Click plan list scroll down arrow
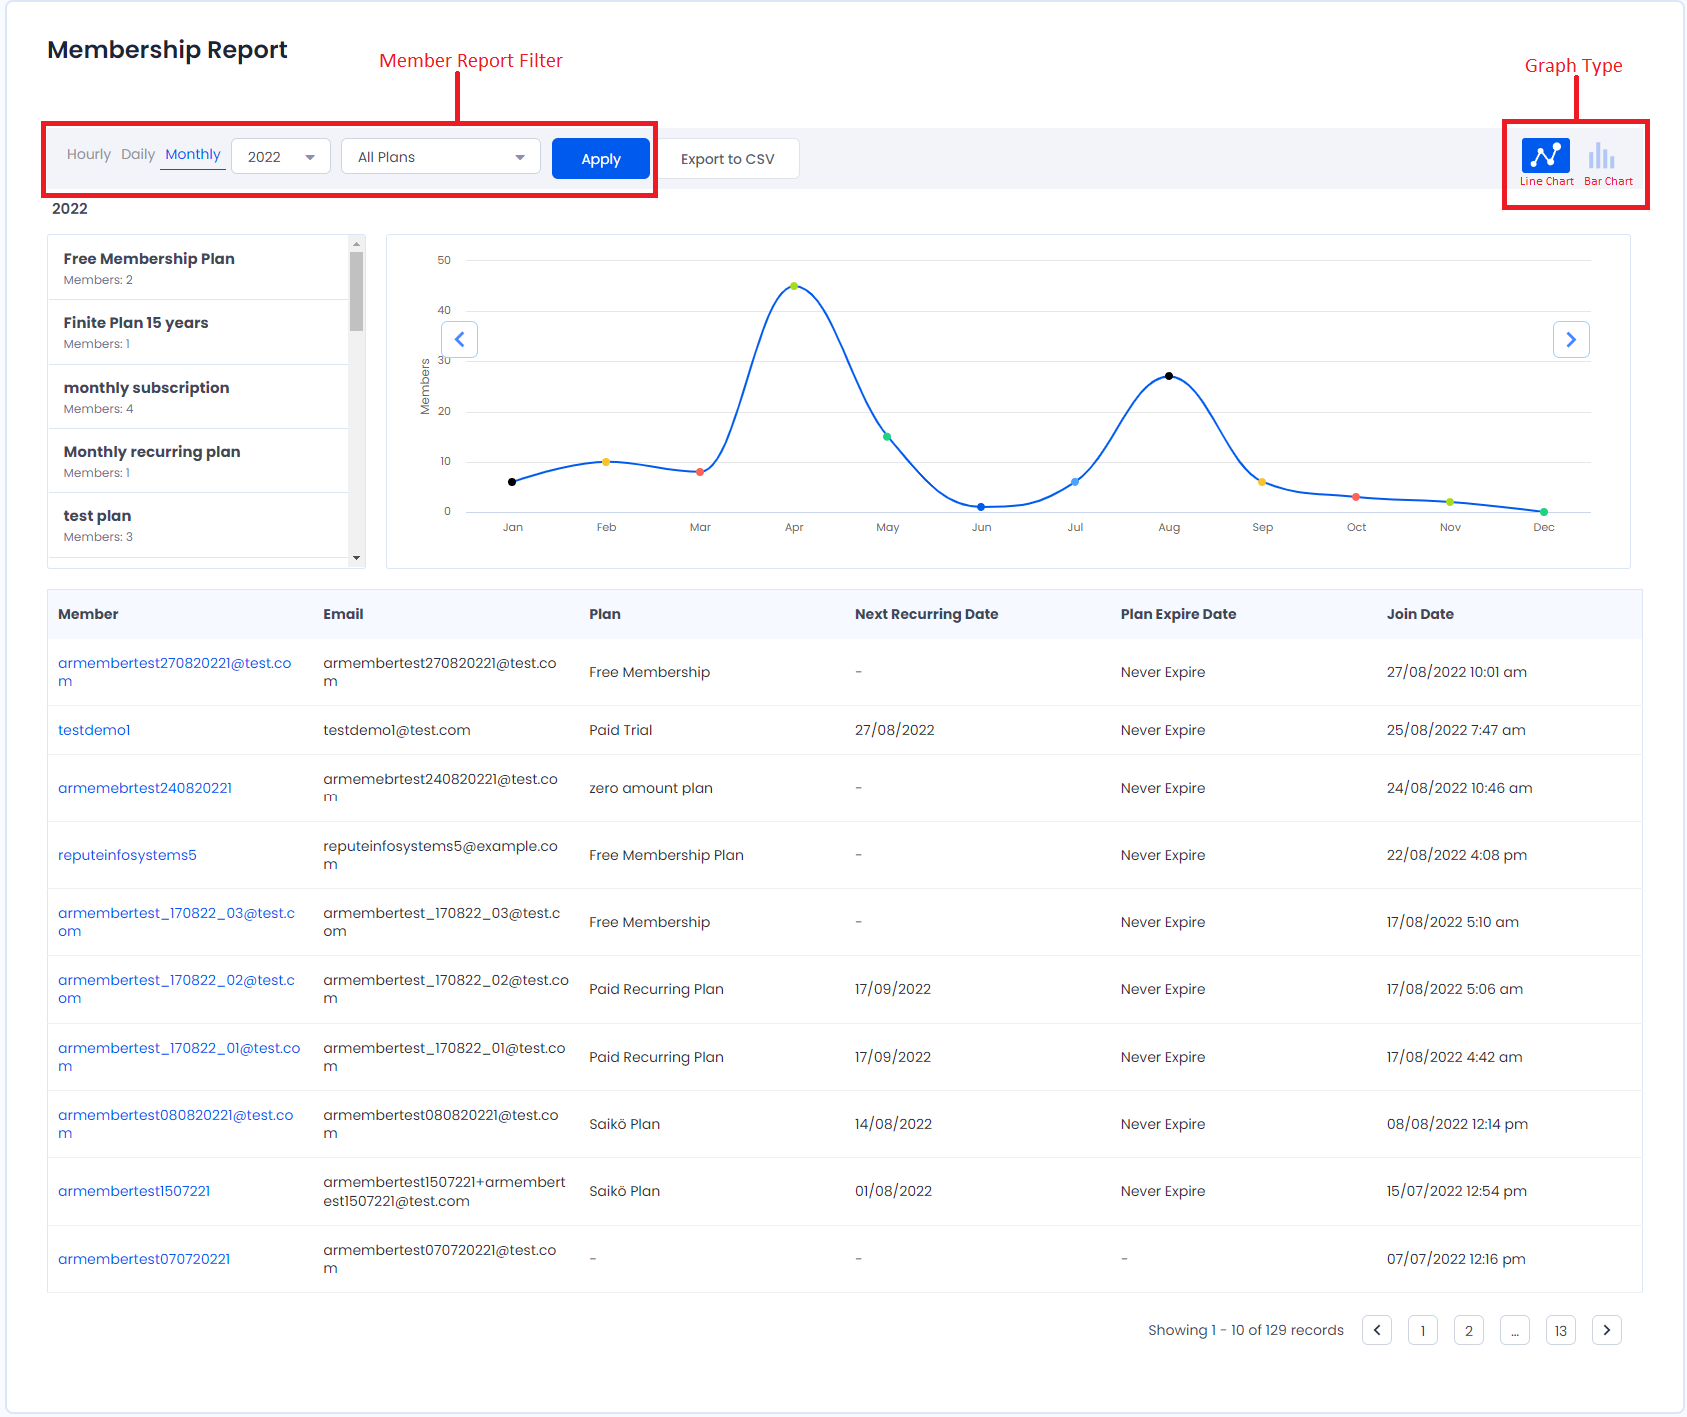1687x1417 pixels. click(357, 558)
